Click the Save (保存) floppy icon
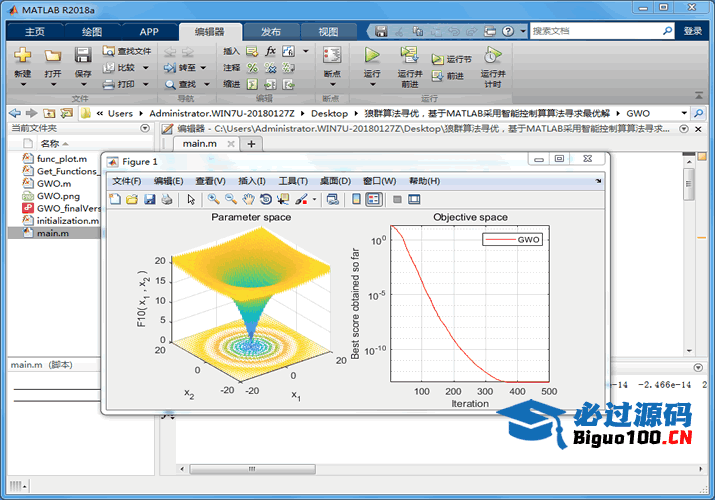 click(x=83, y=55)
